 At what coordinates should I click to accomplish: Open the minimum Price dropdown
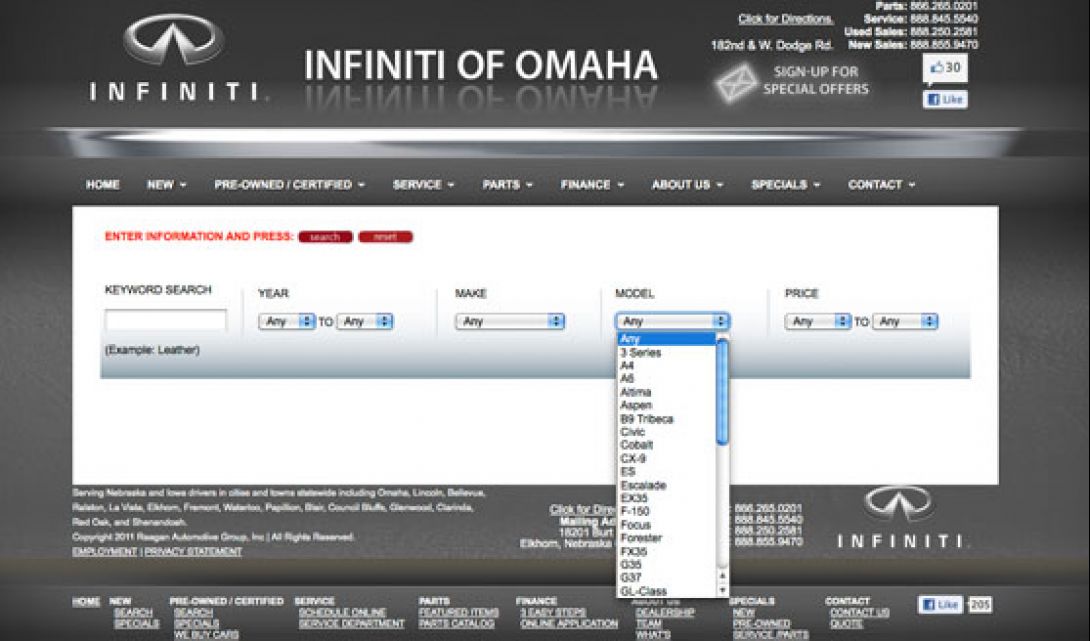click(818, 321)
